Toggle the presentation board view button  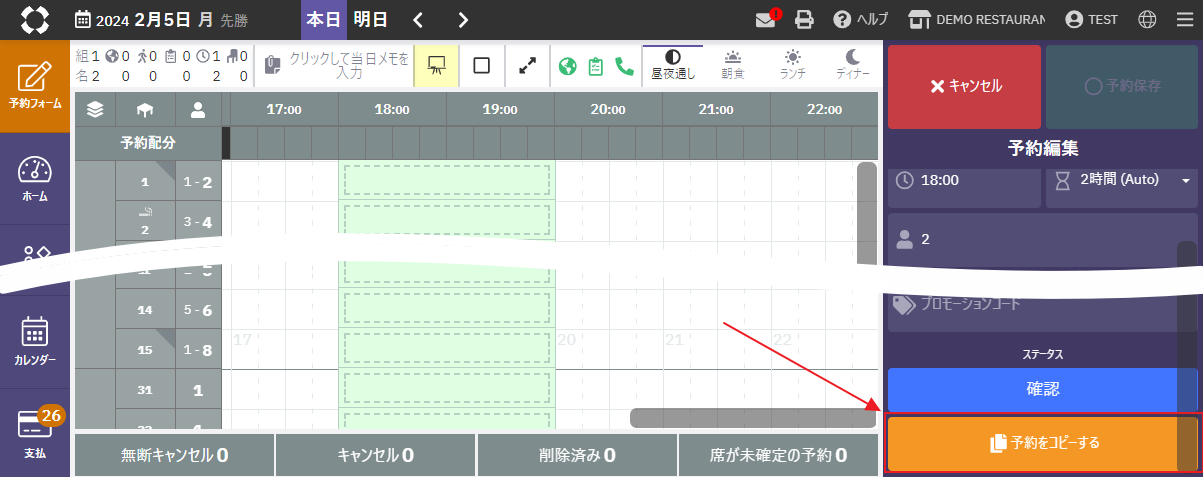click(x=436, y=66)
